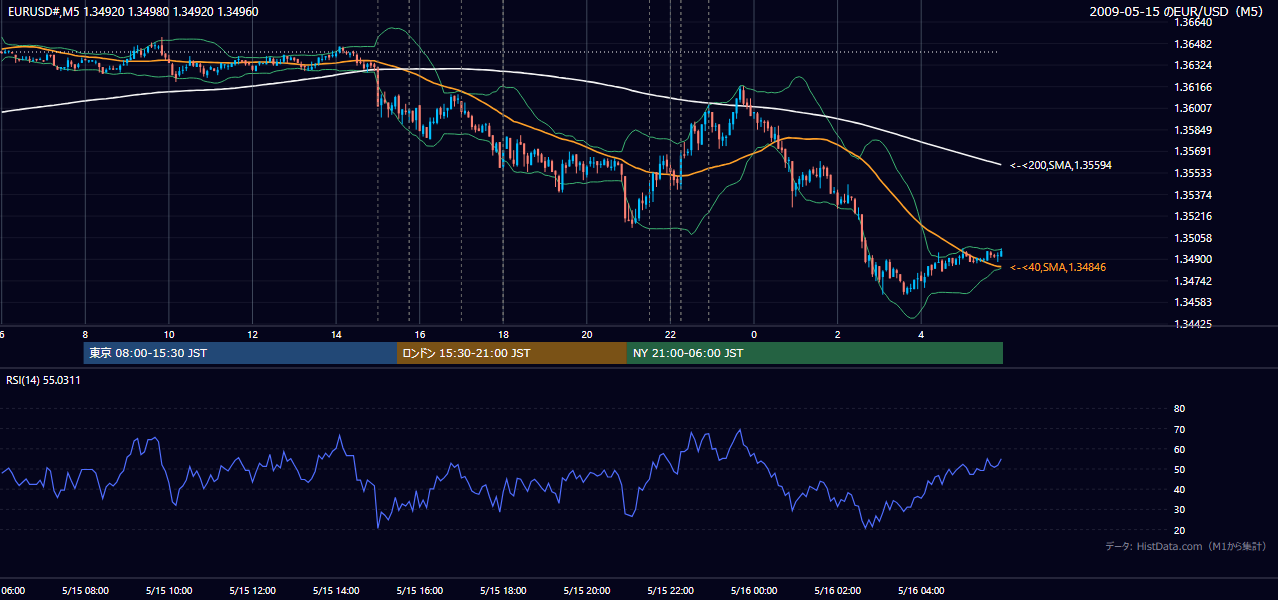Click price axis label 1.36482
The height and width of the screenshot is (600, 1278).
(x=1193, y=44)
